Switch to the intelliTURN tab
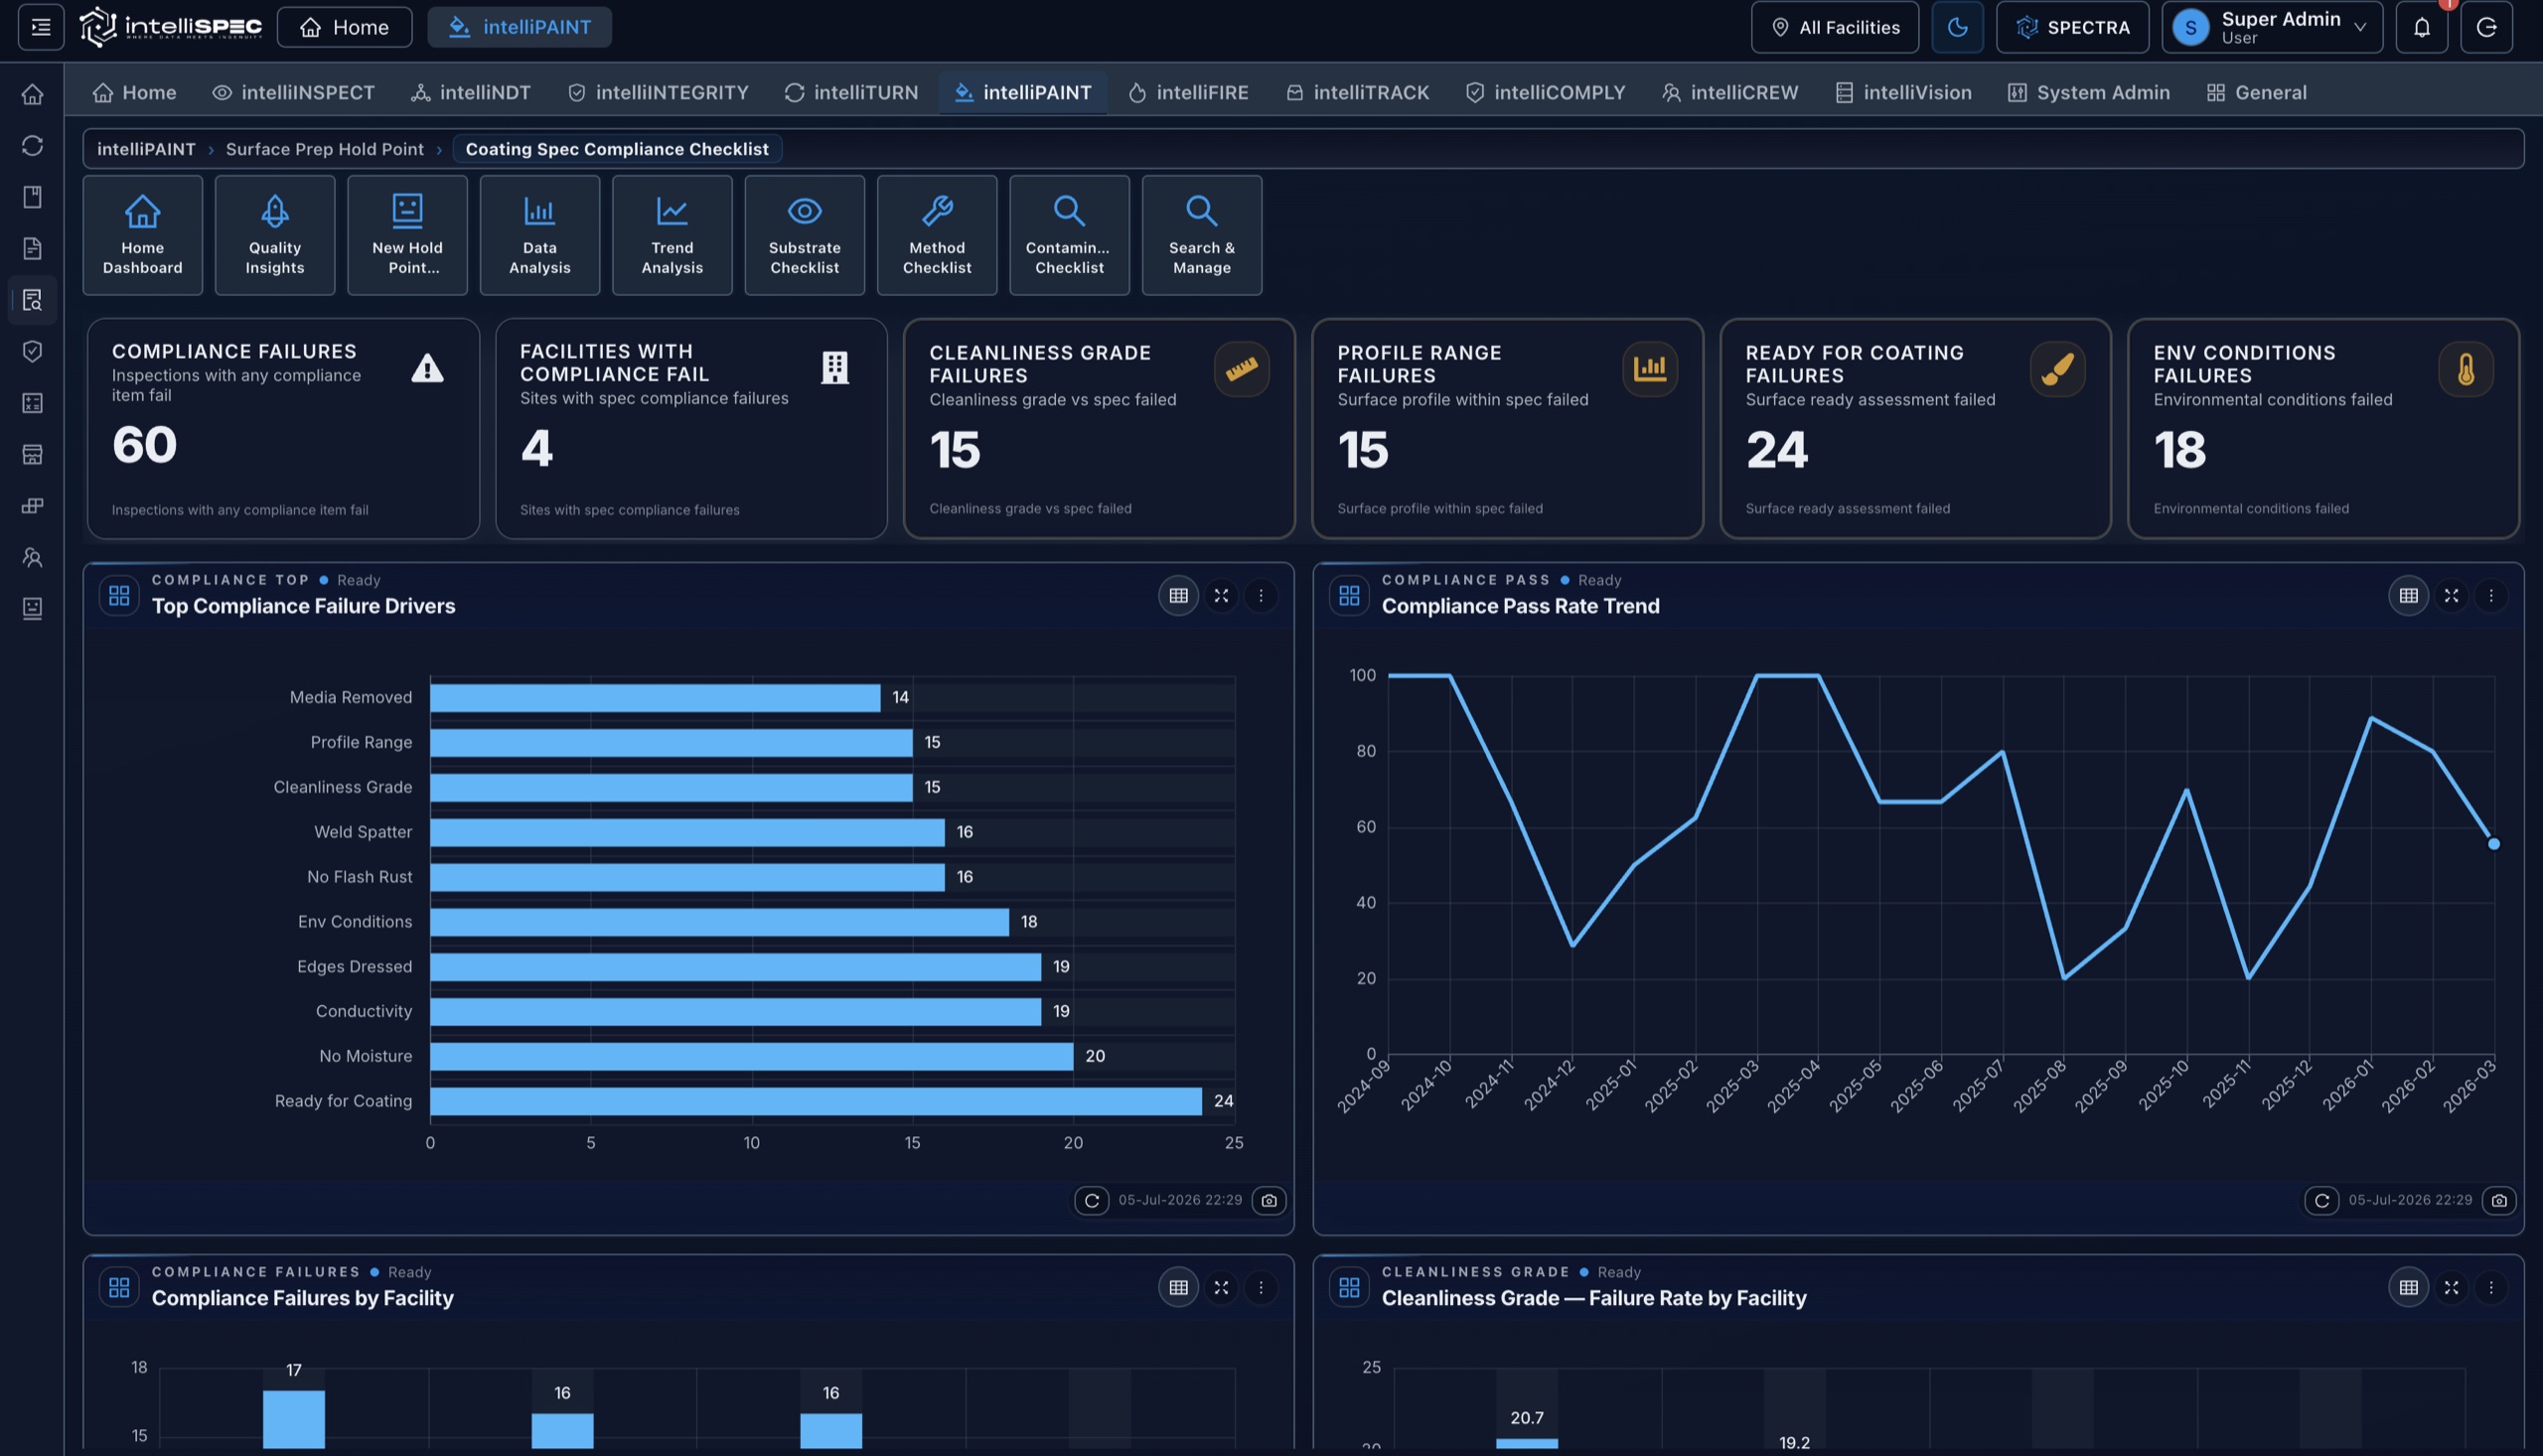 (x=851, y=93)
